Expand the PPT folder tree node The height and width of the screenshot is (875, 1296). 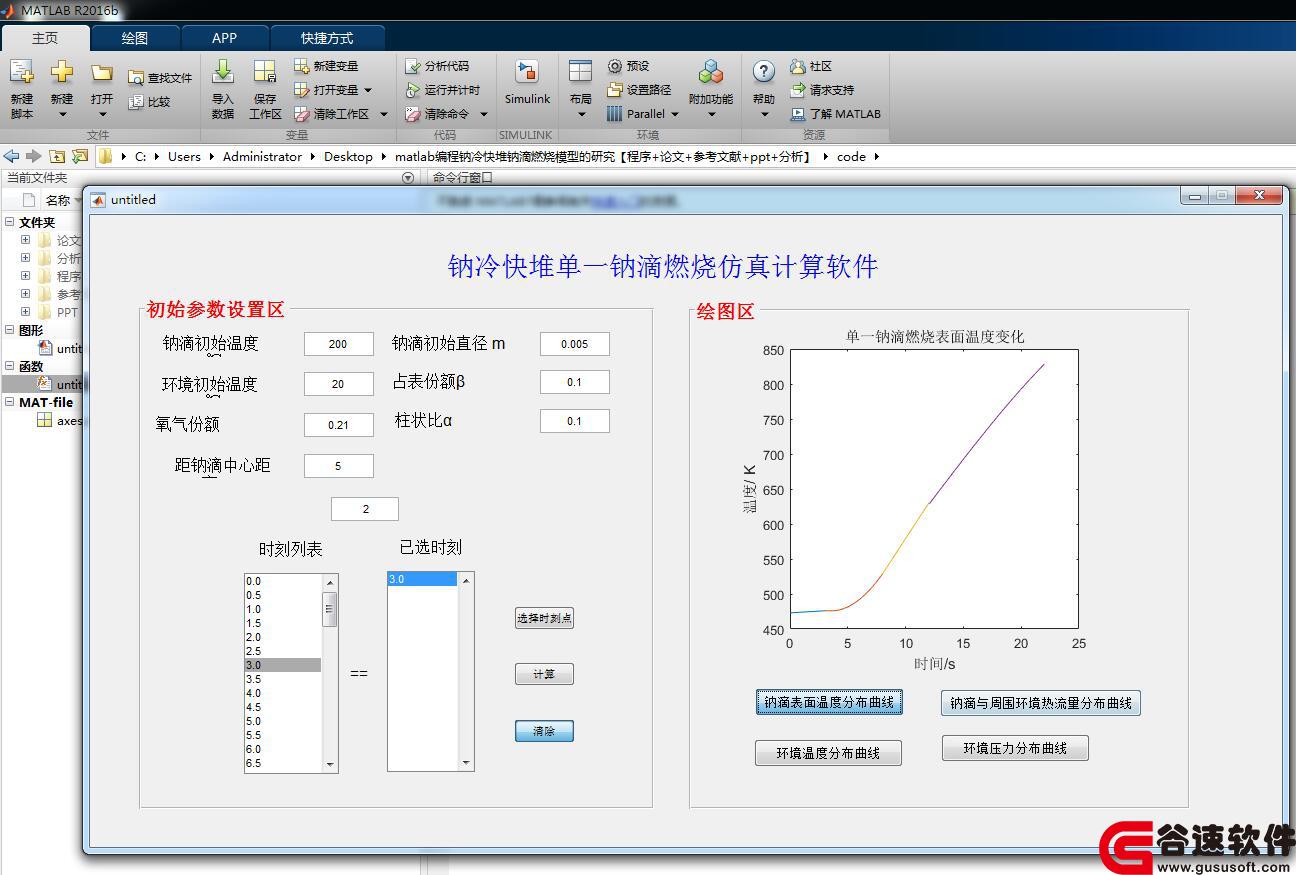[x=25, y=312]
